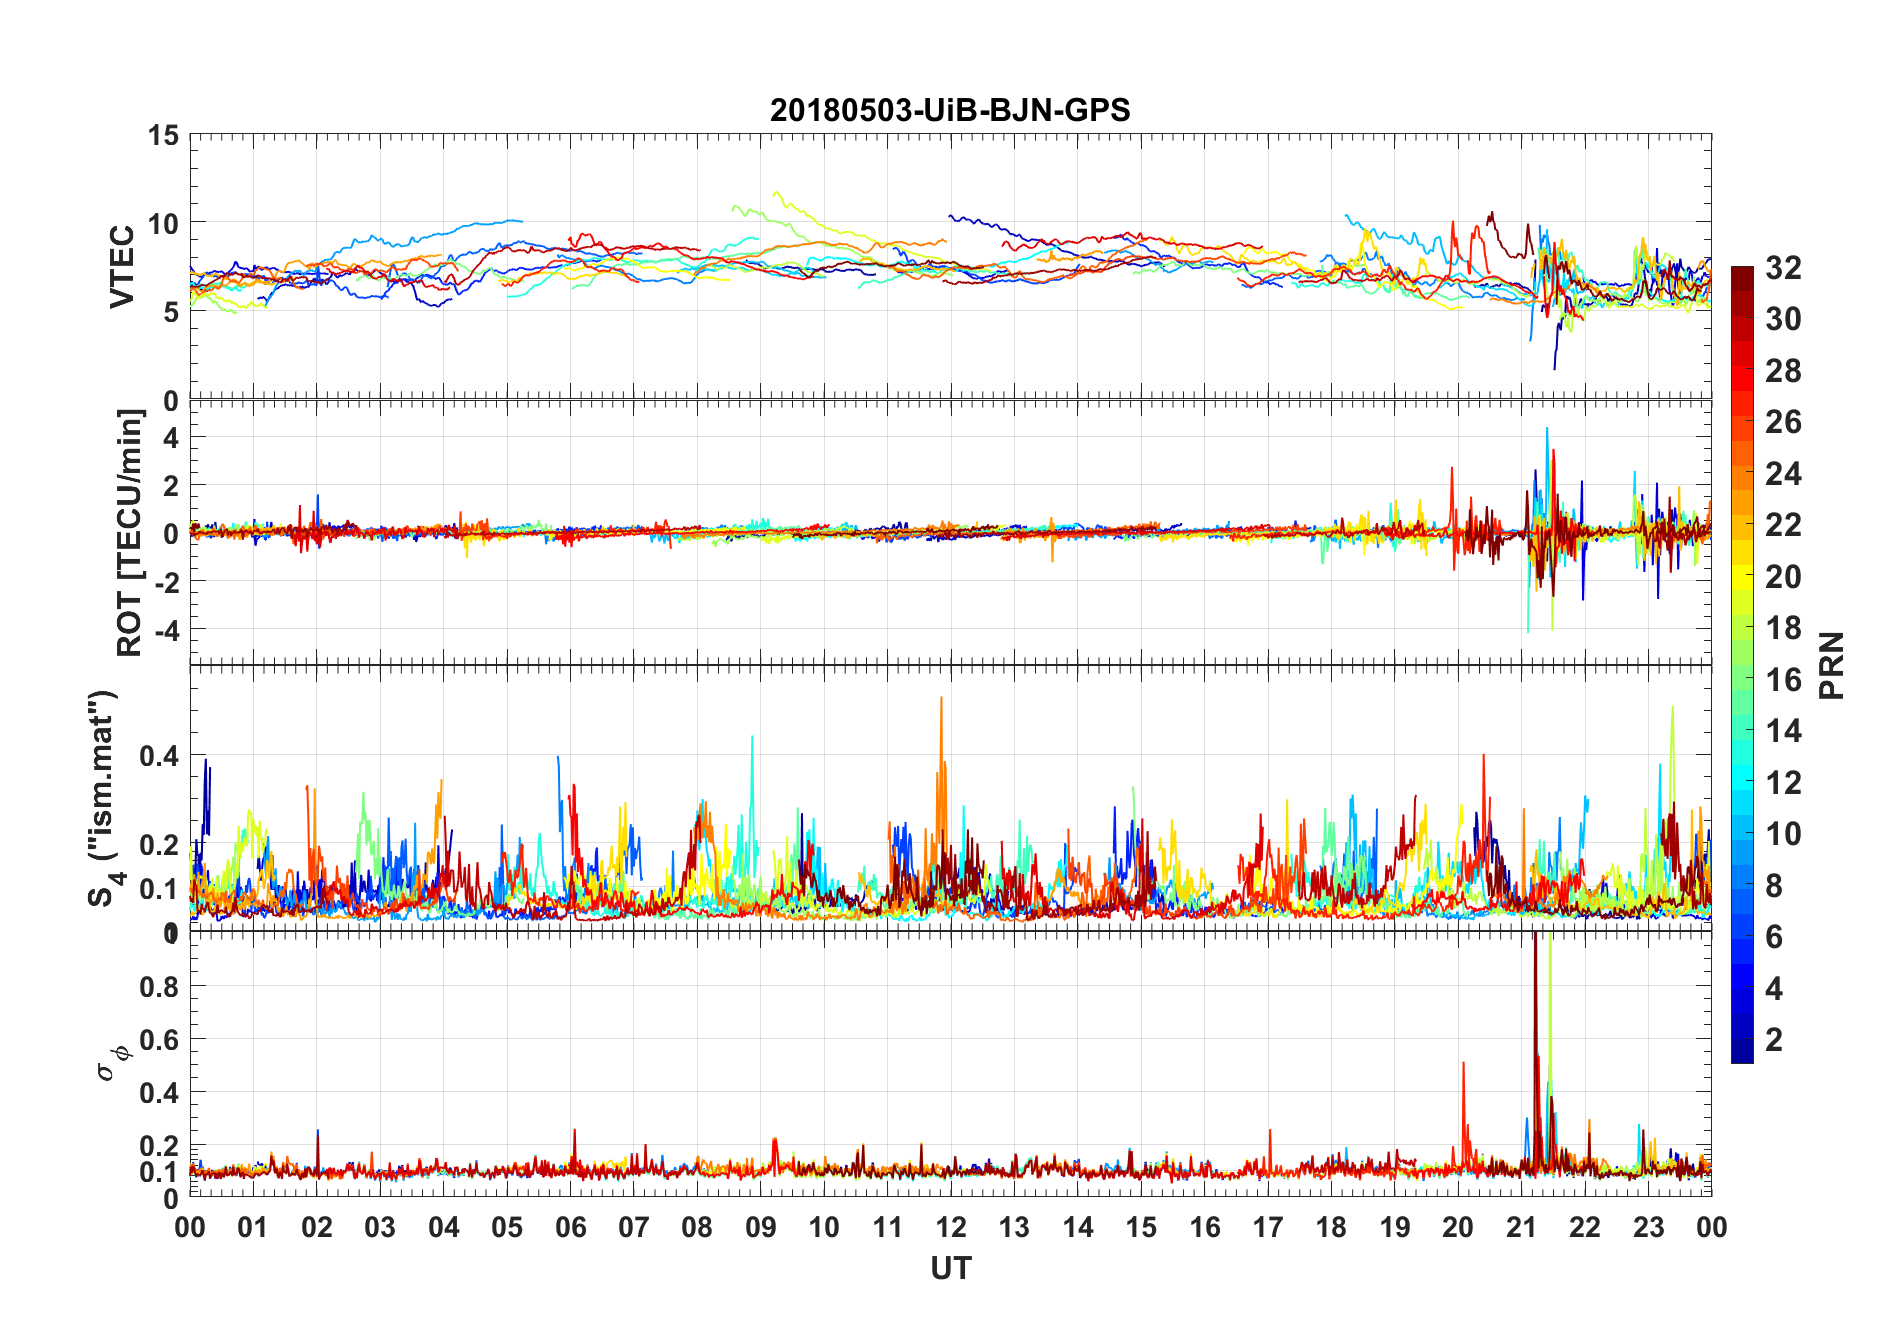Click UT axis tick label 18
This screenshot has width=1902, height=1330.
[1331, 1227]
